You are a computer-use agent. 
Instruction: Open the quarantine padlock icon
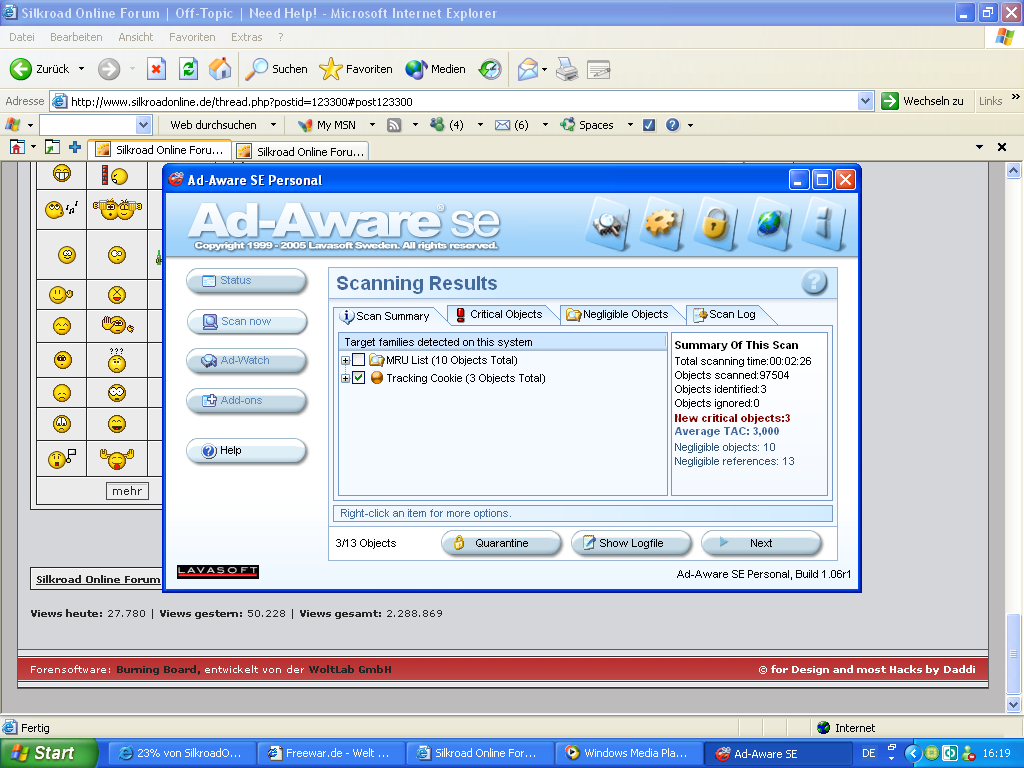point(713,223)
